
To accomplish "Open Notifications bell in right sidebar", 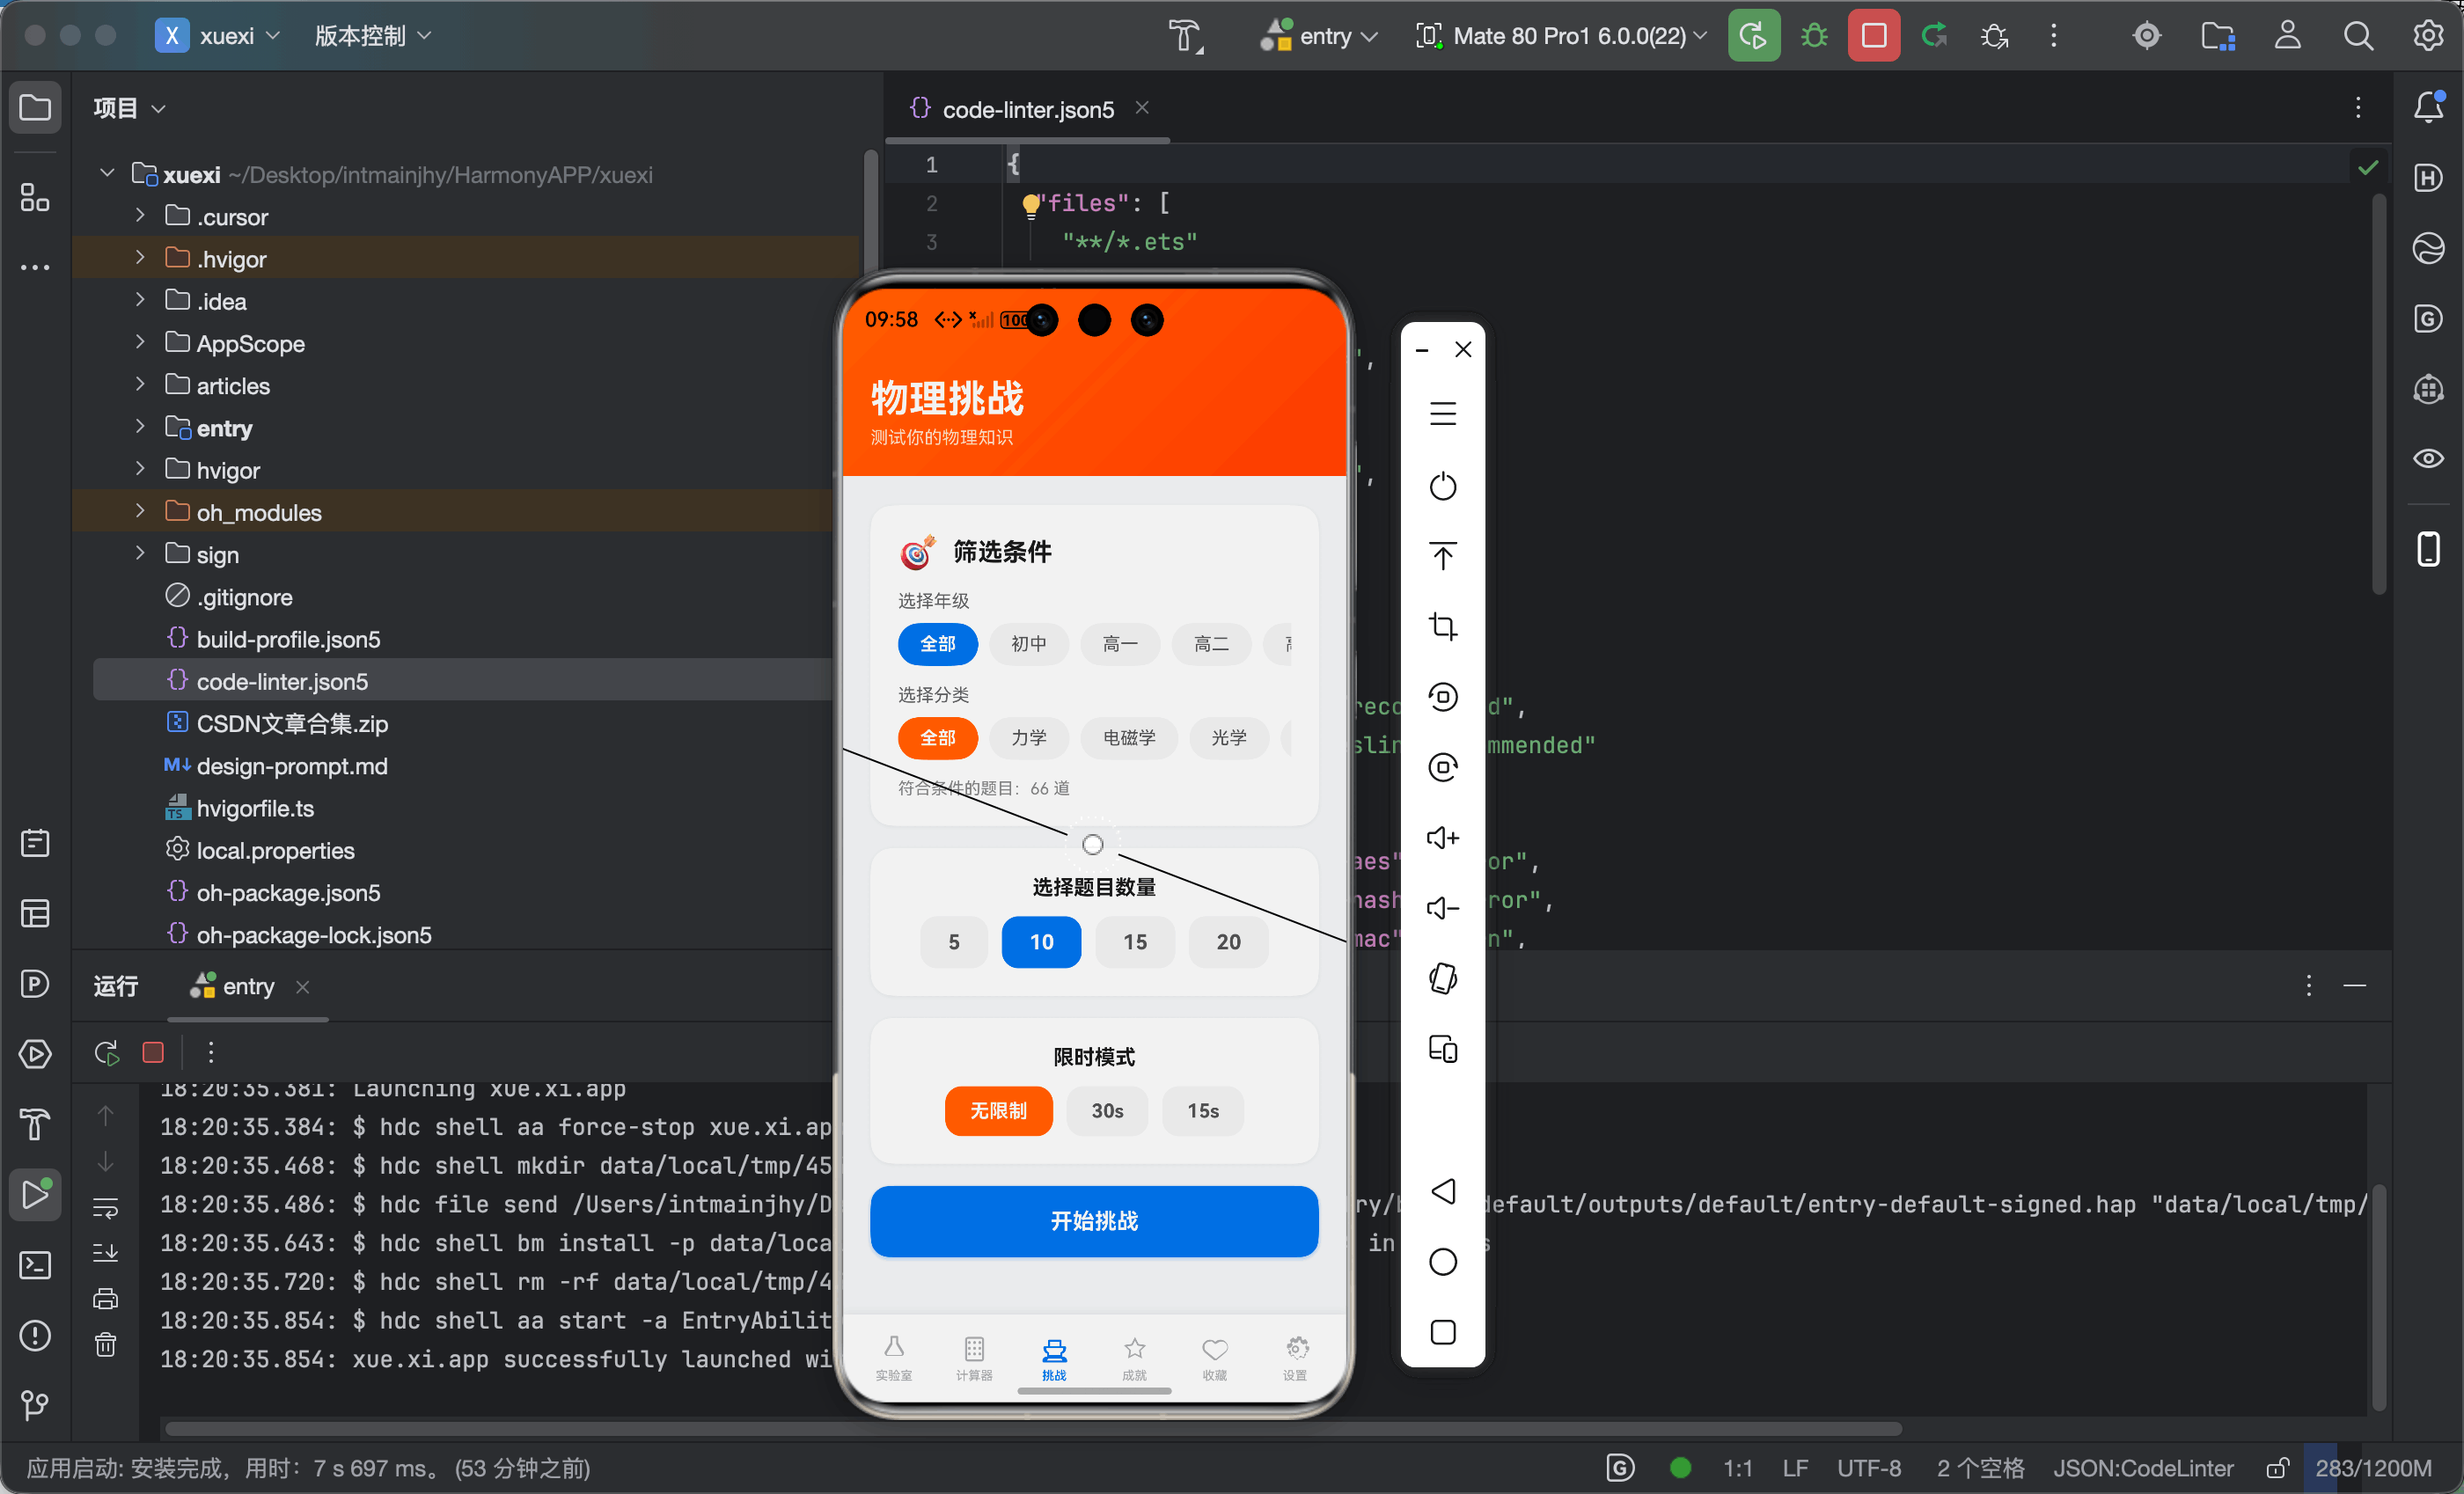I will (2428, 107).
